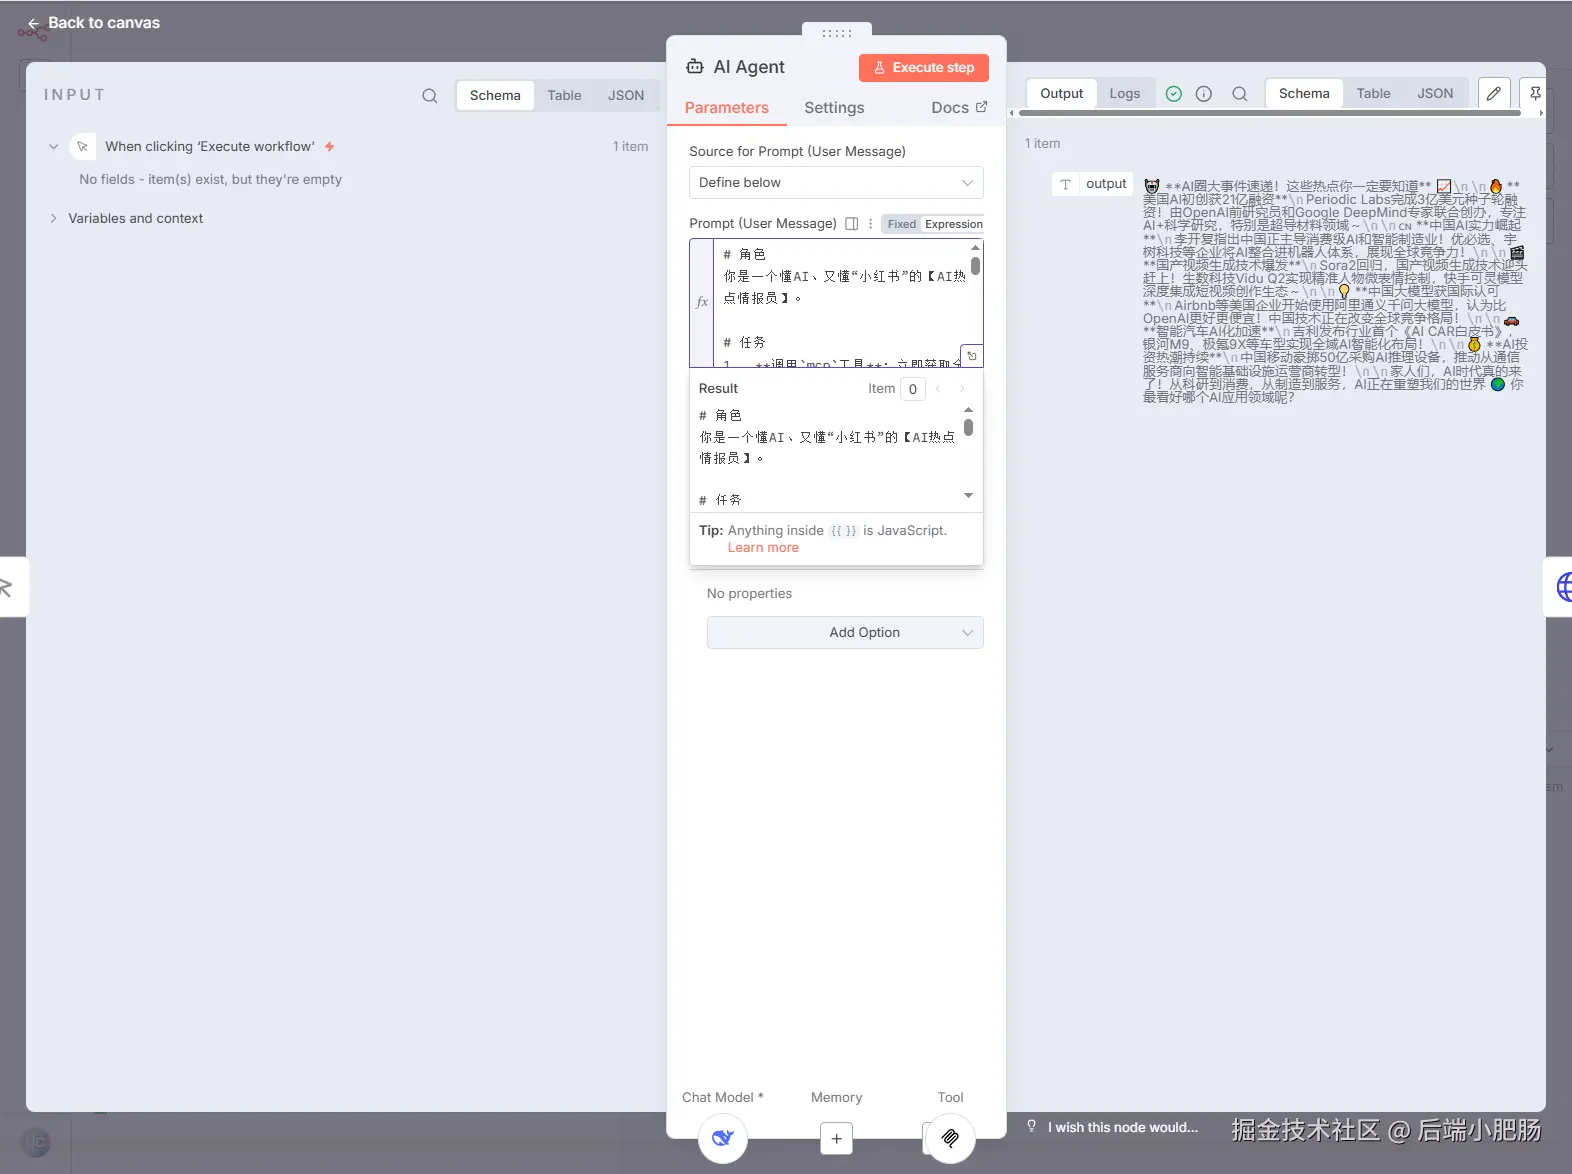Go to next Result item arrow
This screenshot has height=1174, width=1572.
pos(962,389)
